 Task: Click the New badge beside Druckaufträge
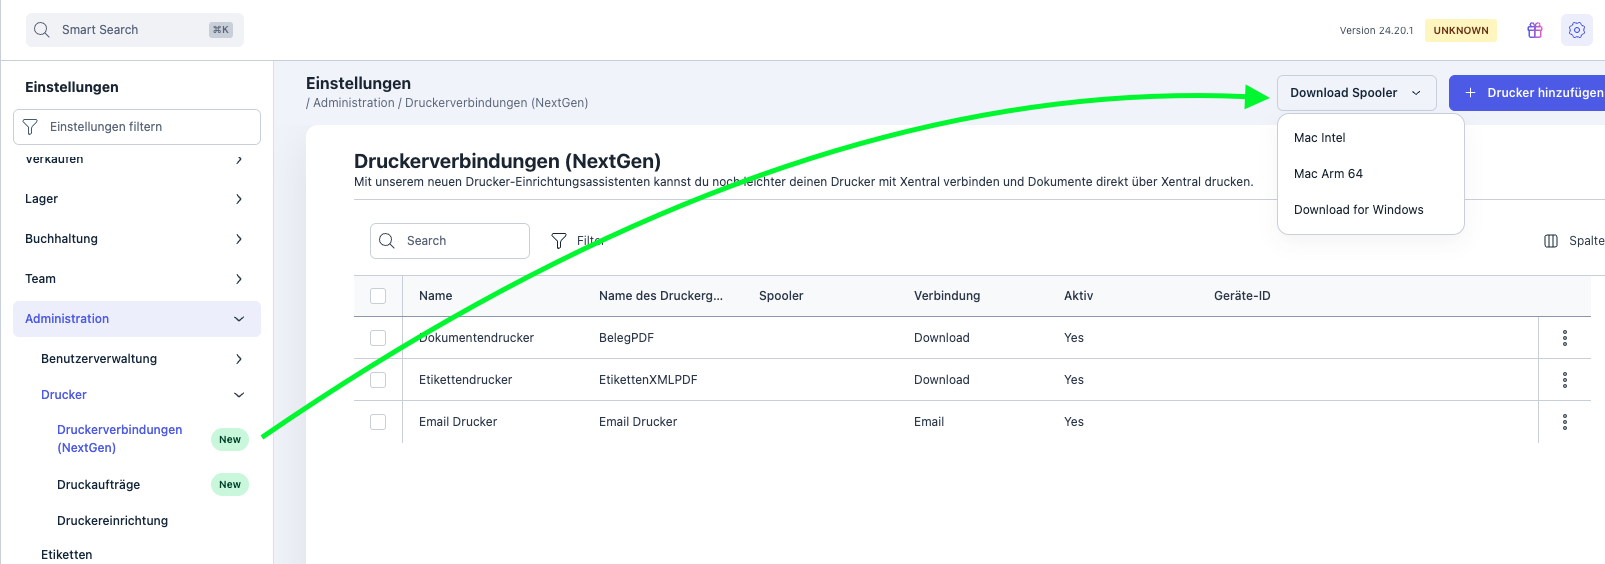230,485
